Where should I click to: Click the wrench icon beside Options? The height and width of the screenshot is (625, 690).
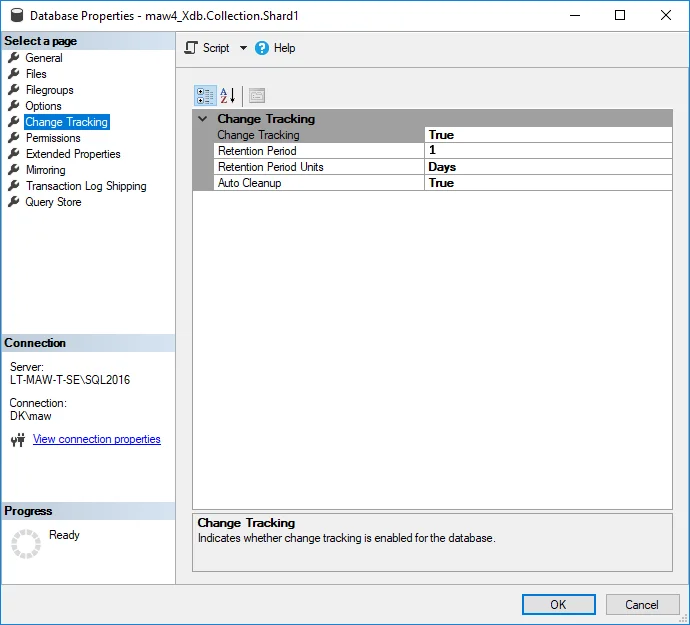tap(14, 106)
